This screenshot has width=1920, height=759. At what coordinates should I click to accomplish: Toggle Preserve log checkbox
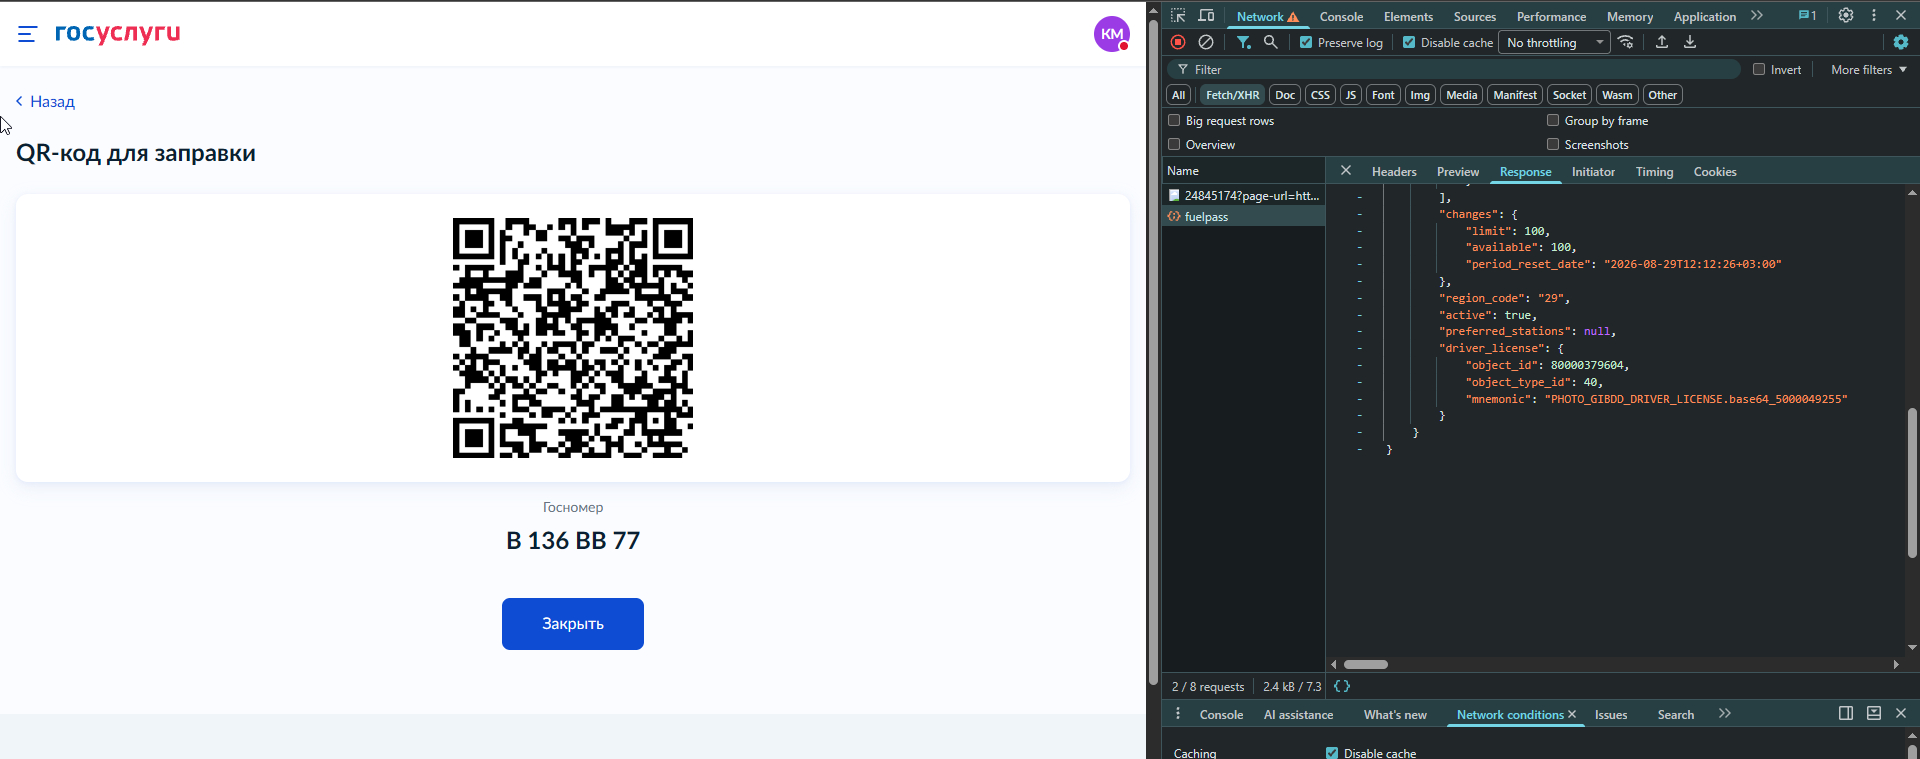[x=1306, y=42]
